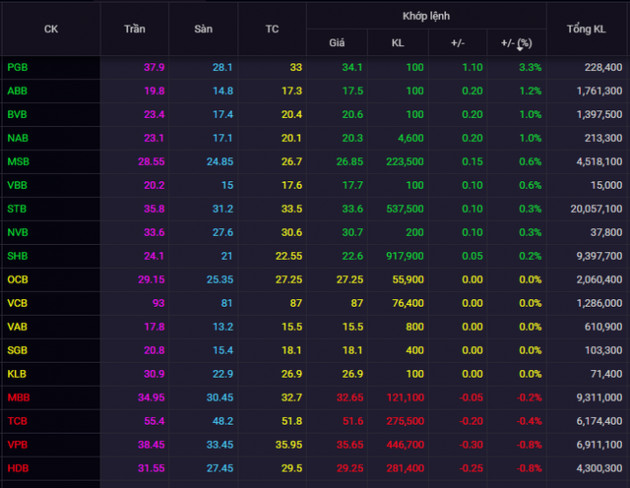Screen dimensions: 630x488
Task: Click VPB change value -0.30
Action: (471, 445)
